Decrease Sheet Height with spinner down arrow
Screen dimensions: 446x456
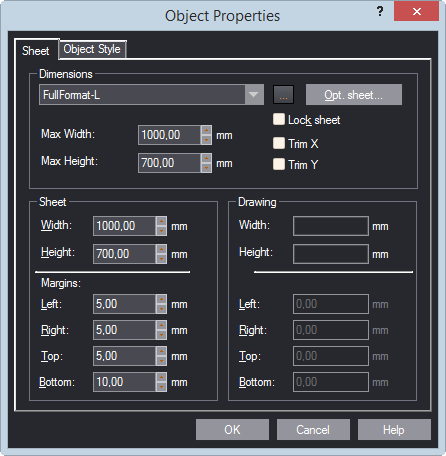pos(161,259)
